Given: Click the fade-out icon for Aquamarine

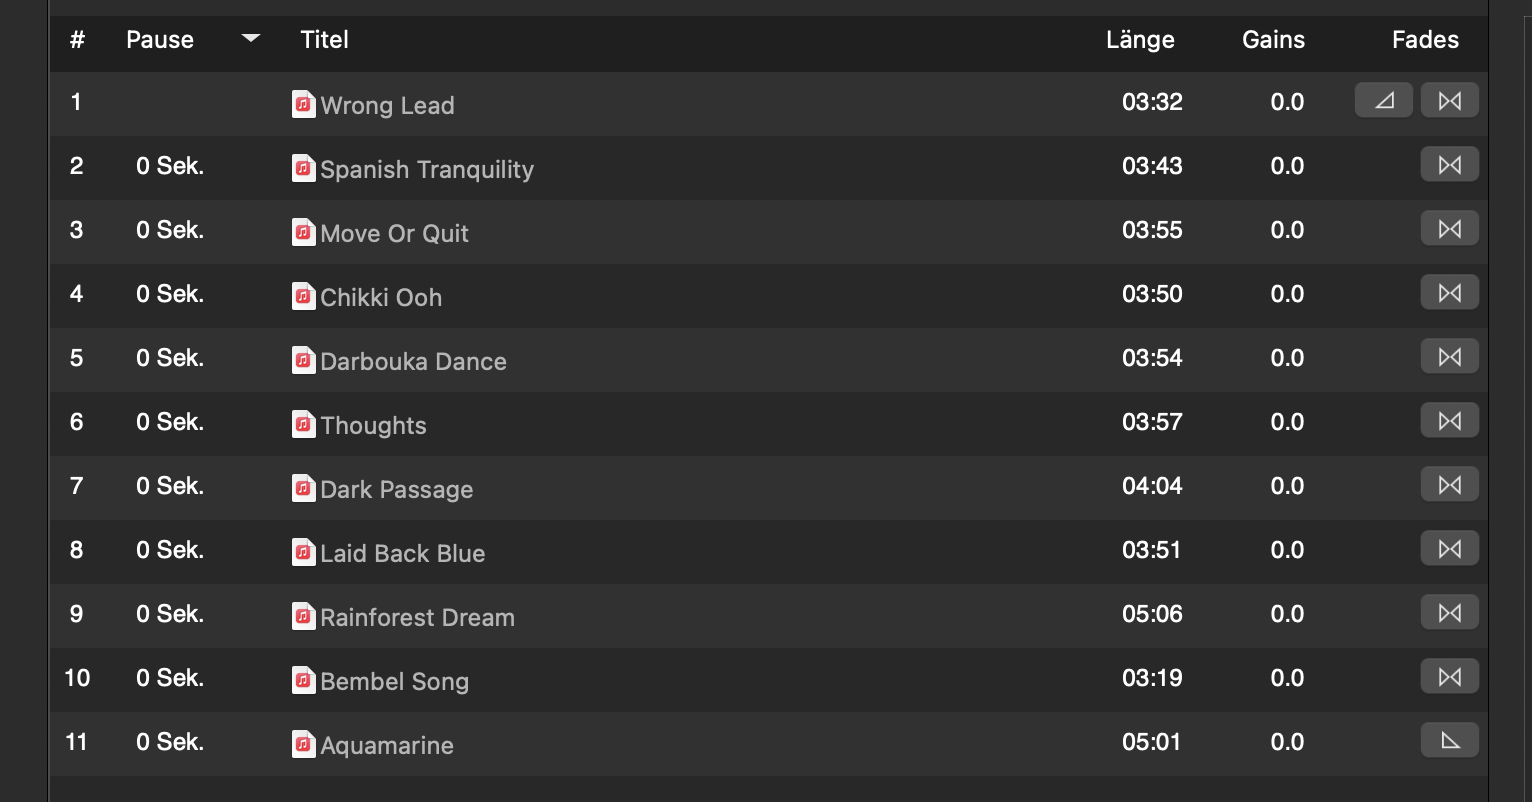Looking at the screenshot, I should pyautogui.click(x=1449, y=741).
